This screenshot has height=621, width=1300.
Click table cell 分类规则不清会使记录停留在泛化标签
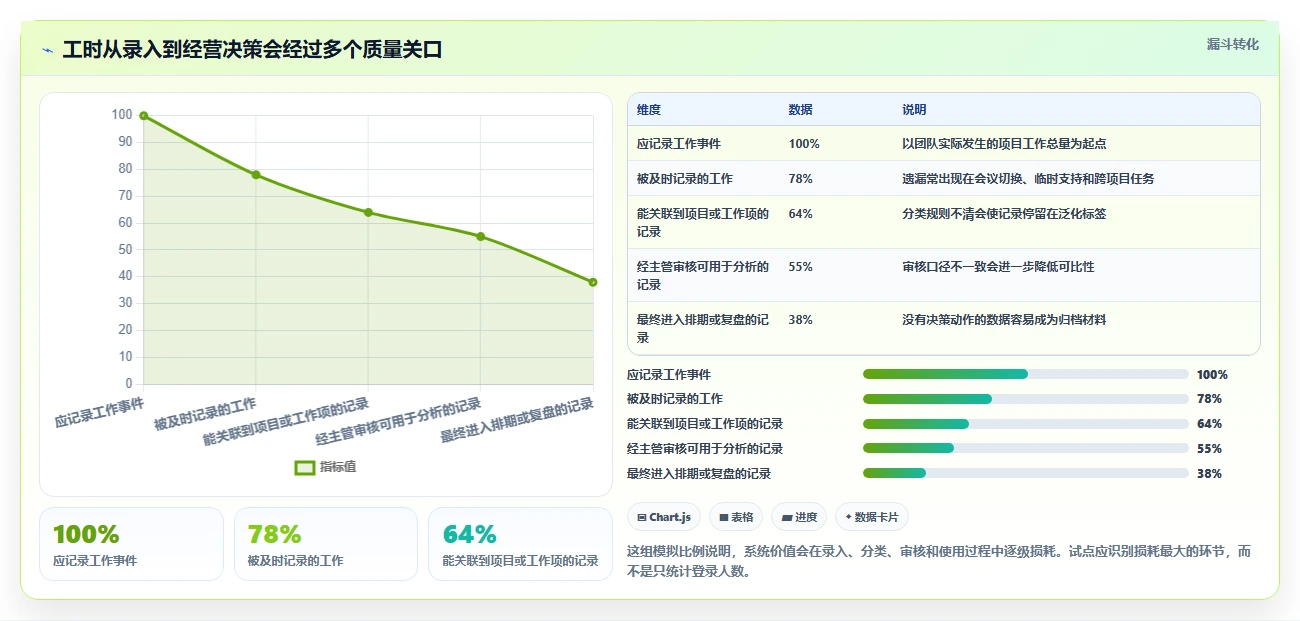coord(1004,214)
